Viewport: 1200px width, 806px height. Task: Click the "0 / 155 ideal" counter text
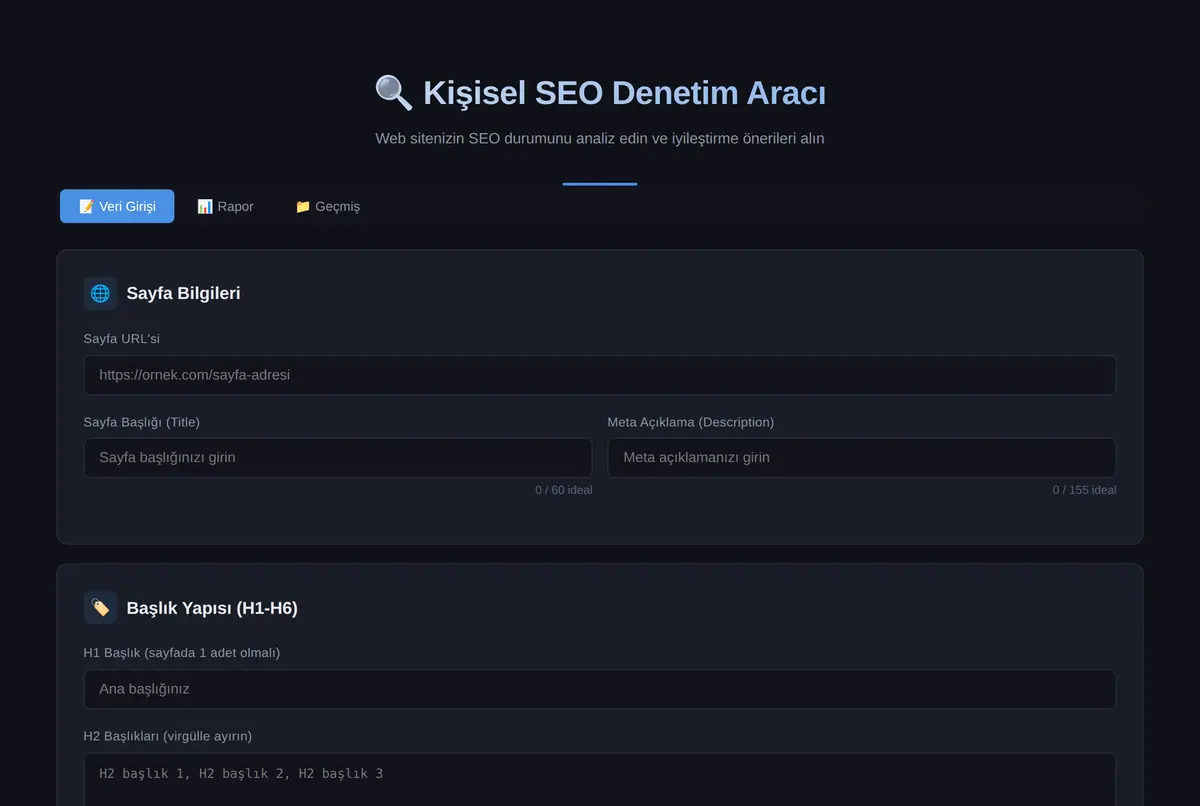(1084, 490)
